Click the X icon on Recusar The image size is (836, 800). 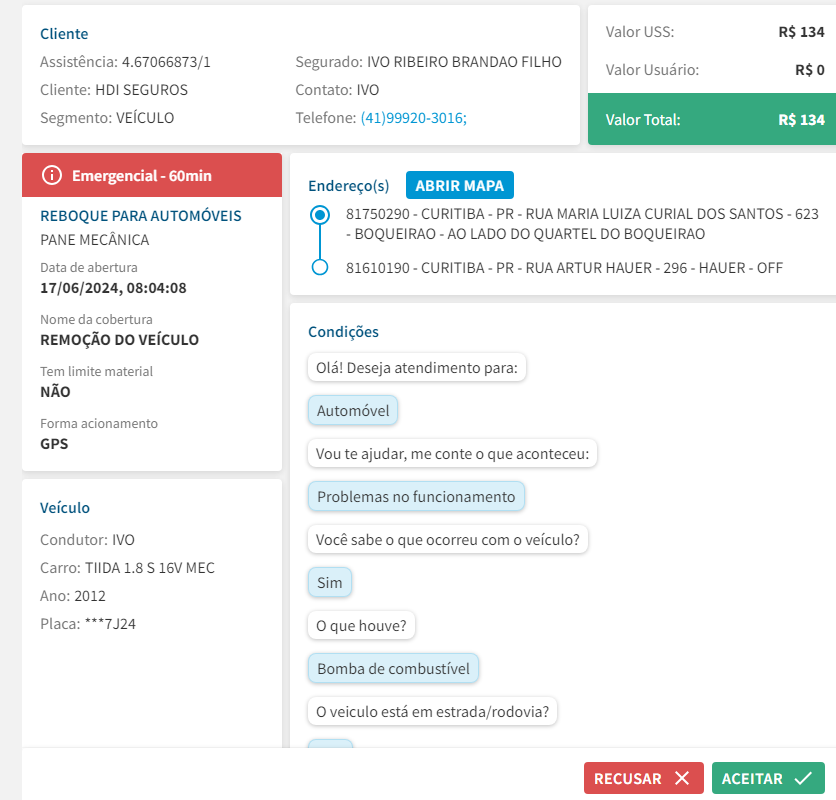(682, 779)
